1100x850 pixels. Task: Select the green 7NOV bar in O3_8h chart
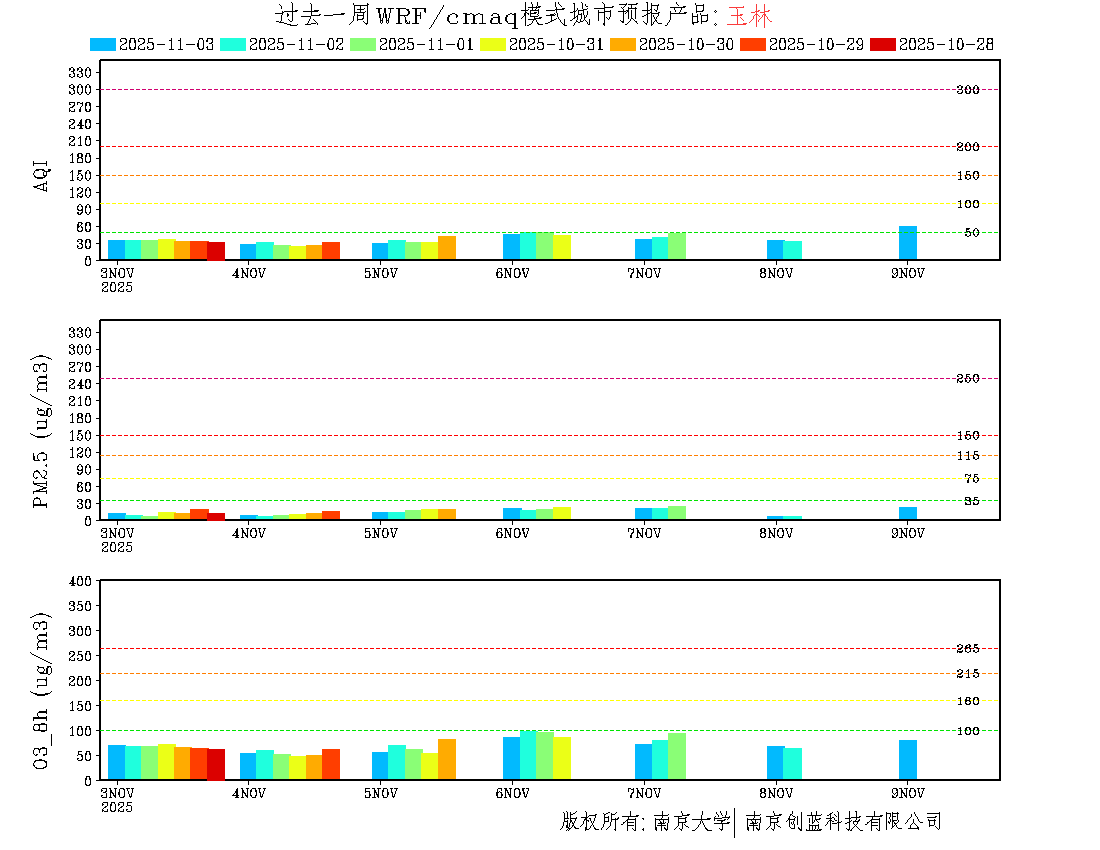pyautogui.click(x=677, y=756)
